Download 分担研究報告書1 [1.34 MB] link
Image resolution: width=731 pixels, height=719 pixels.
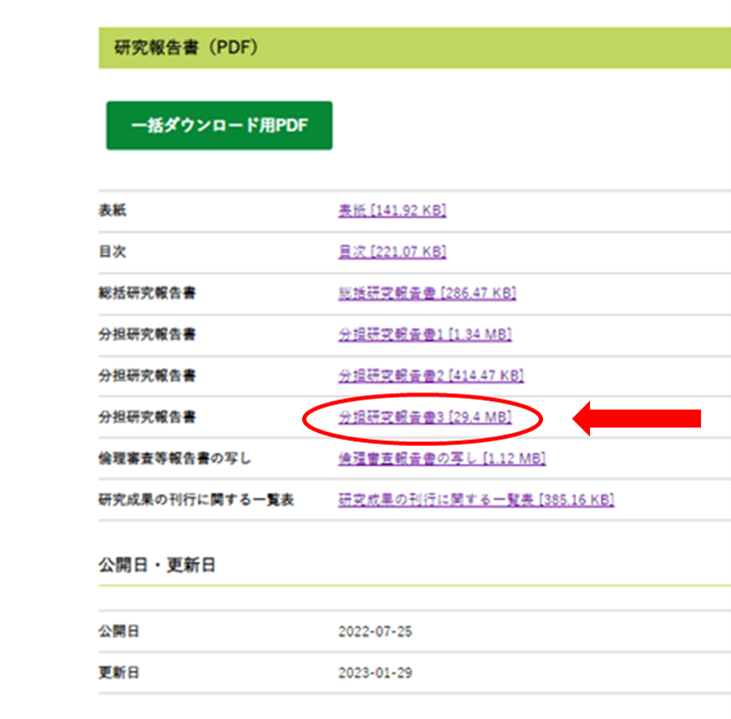coord(425,334)
